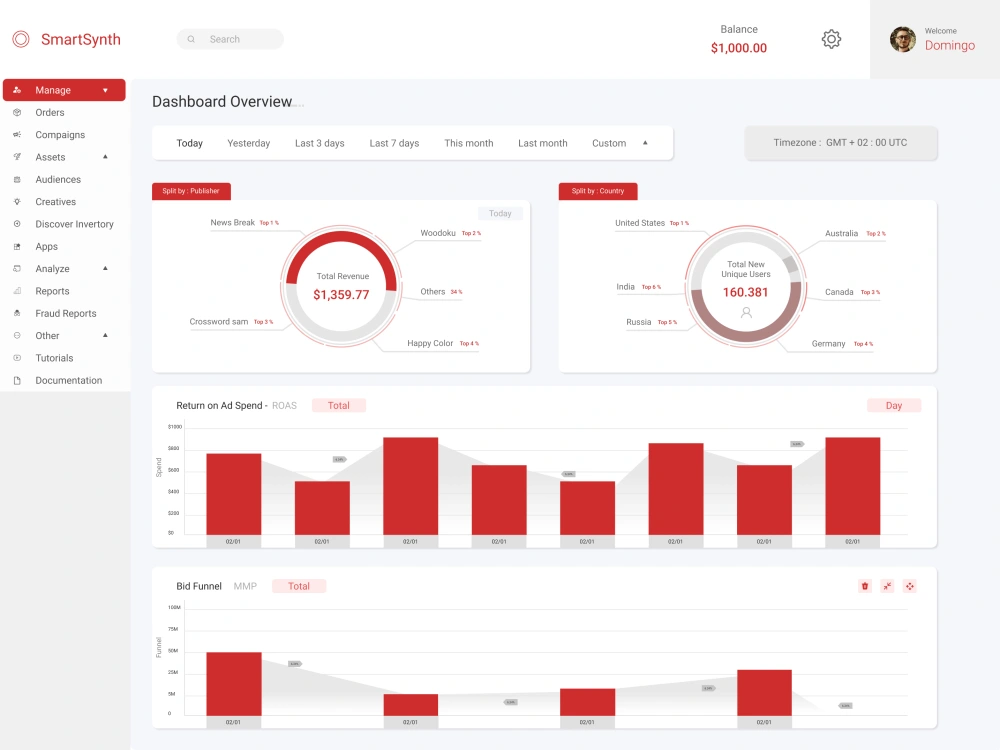The width and height of the screenshot is (1000, 750).
Task: Click Domingo's profile avatar
Action: pos(902,40)
